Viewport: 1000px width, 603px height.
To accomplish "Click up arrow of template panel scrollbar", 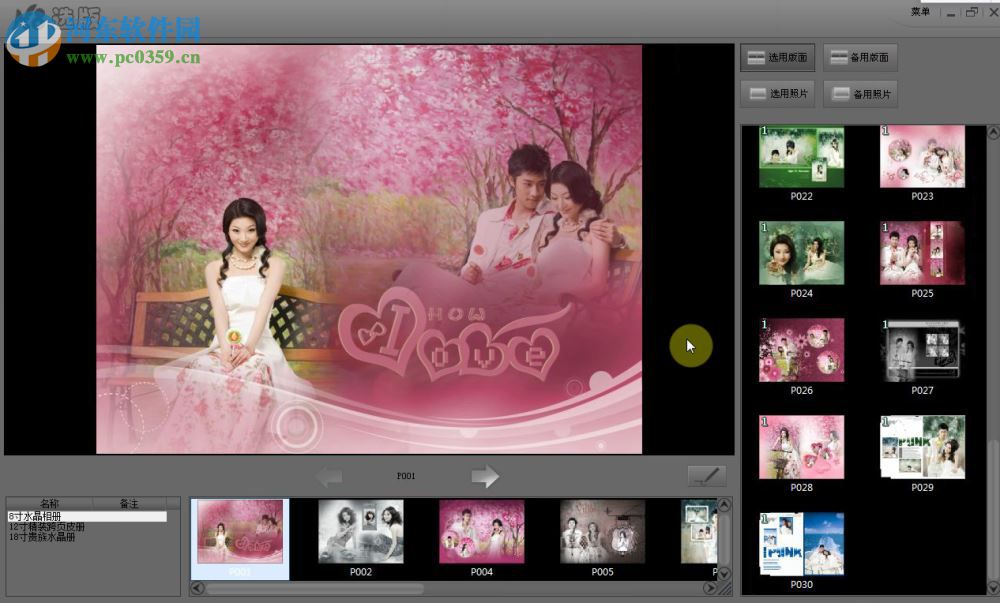I will [993, 133].
